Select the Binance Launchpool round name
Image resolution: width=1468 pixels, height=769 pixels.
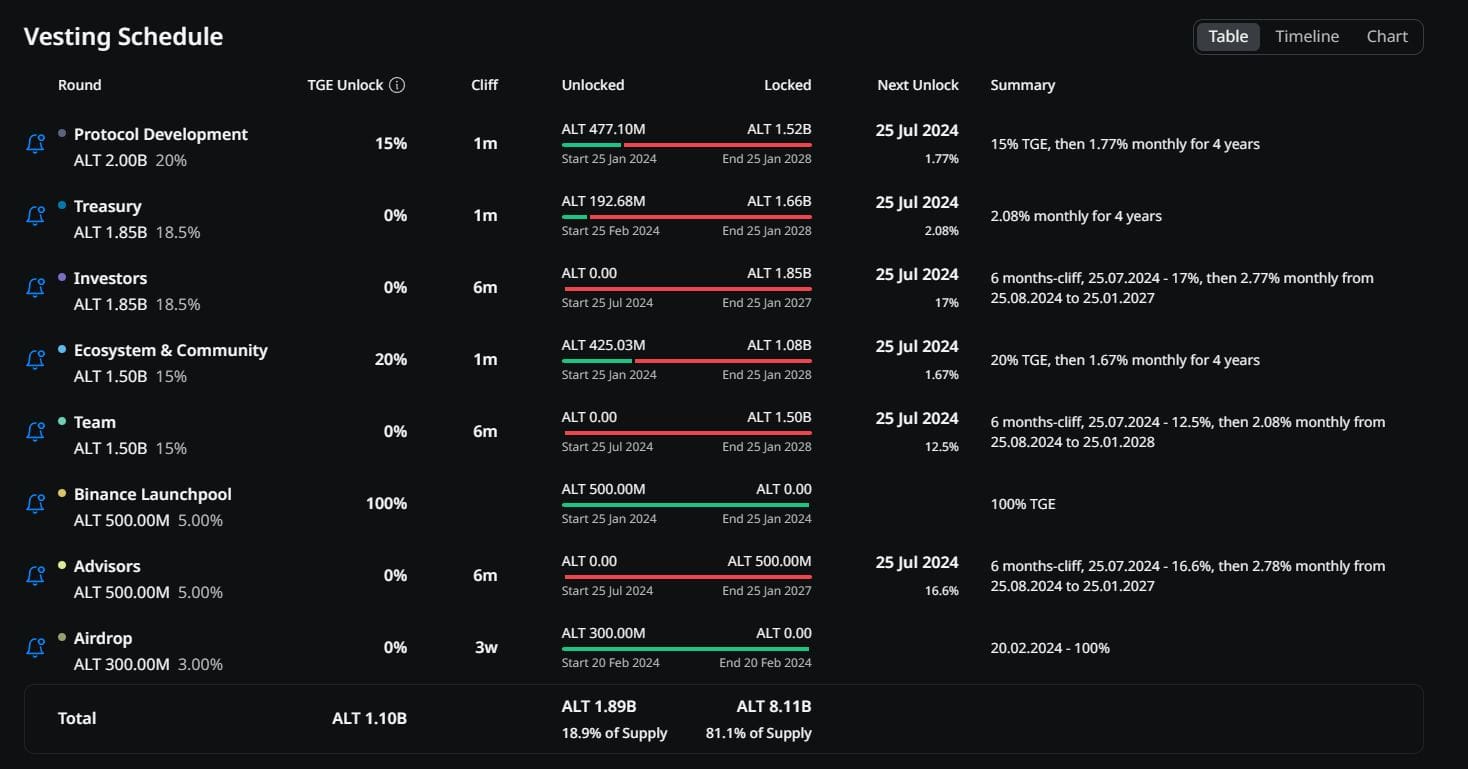[x=153, y=494]
